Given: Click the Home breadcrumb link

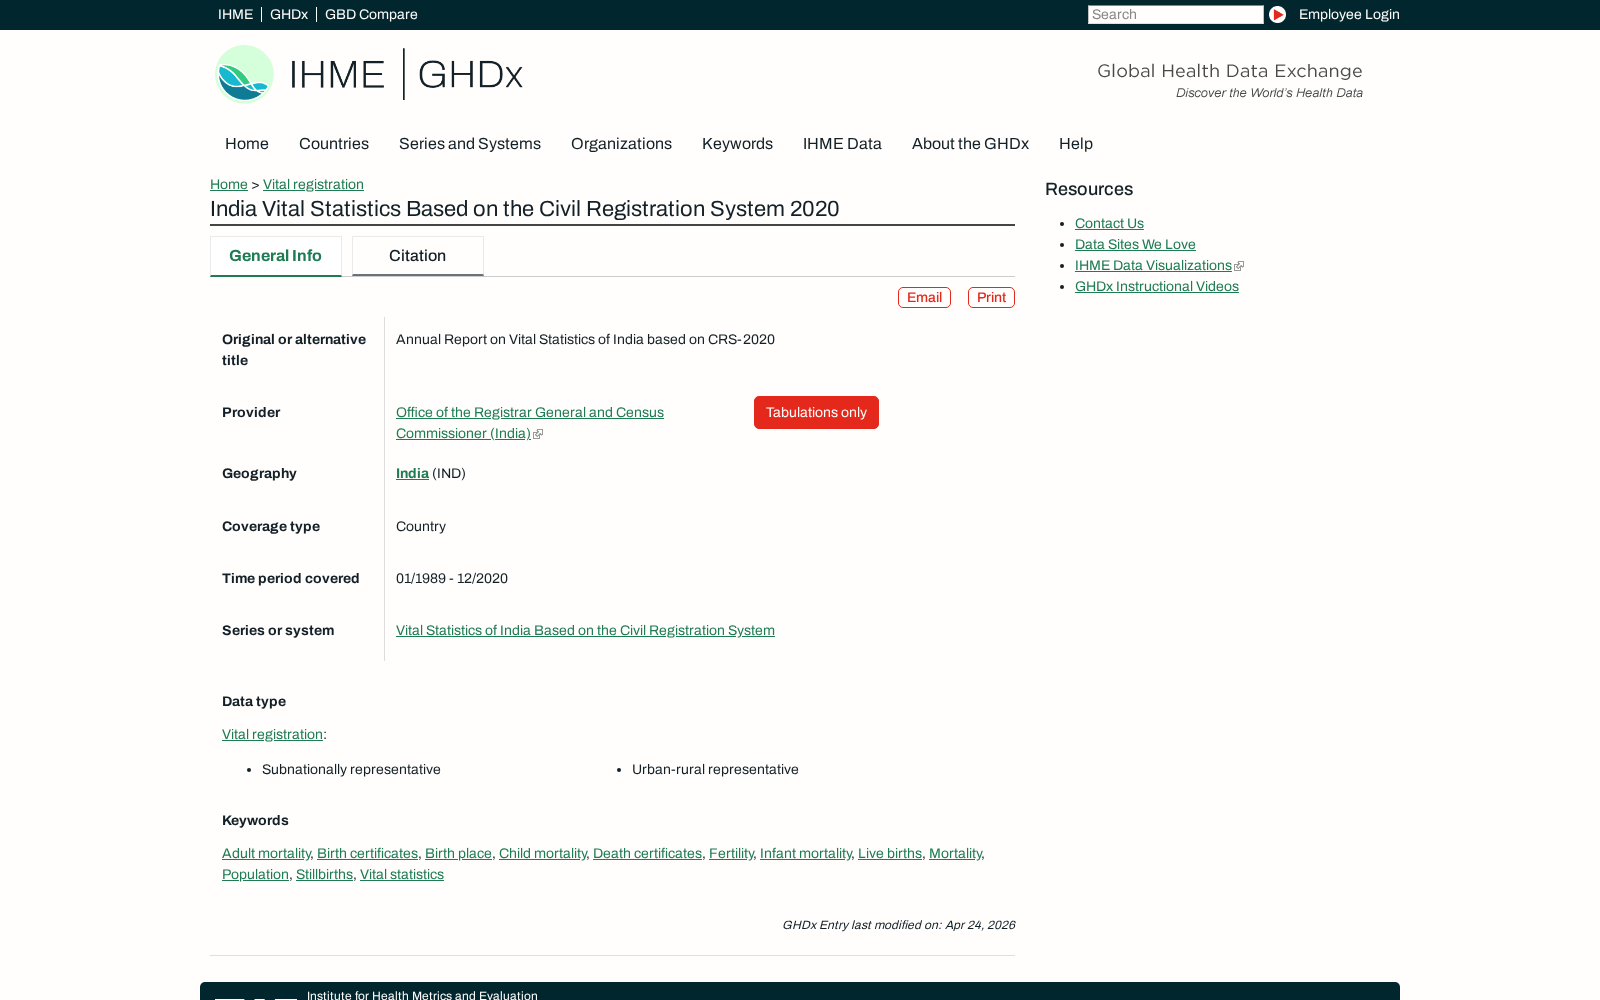Looking at the screenshot, I should pyautogui.click(x=229, y=184).
